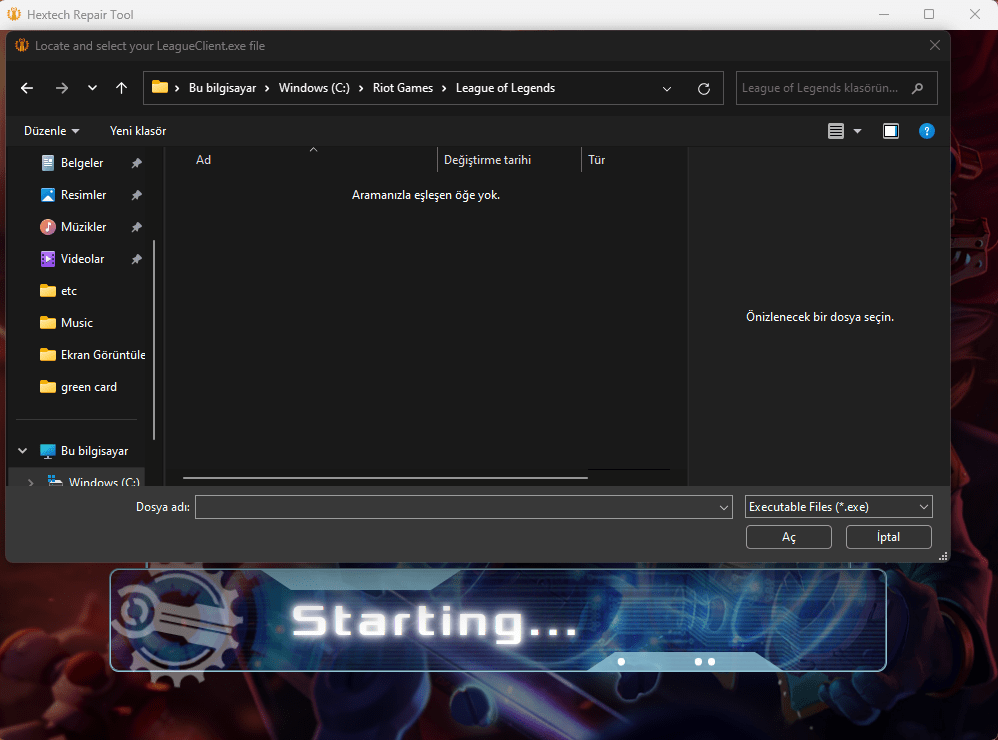Open Müzikler in the sidebar
Screen dimensions: 998x740
click(83, 227)
